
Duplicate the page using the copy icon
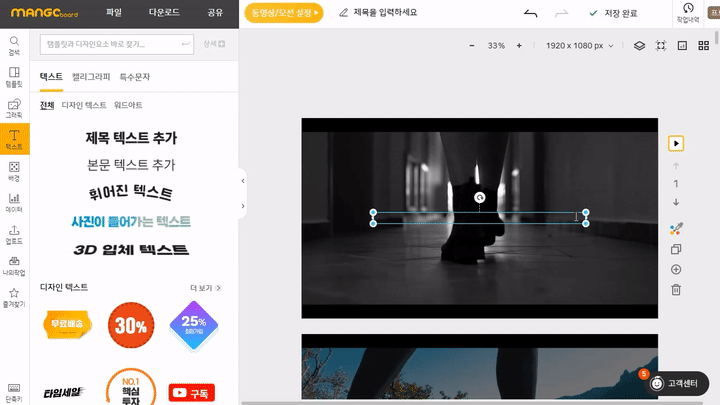point(676,249)
